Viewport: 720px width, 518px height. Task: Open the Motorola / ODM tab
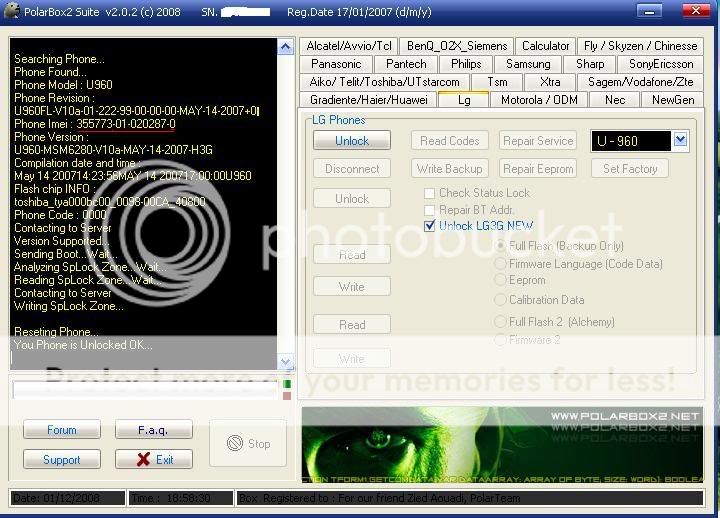539,100
